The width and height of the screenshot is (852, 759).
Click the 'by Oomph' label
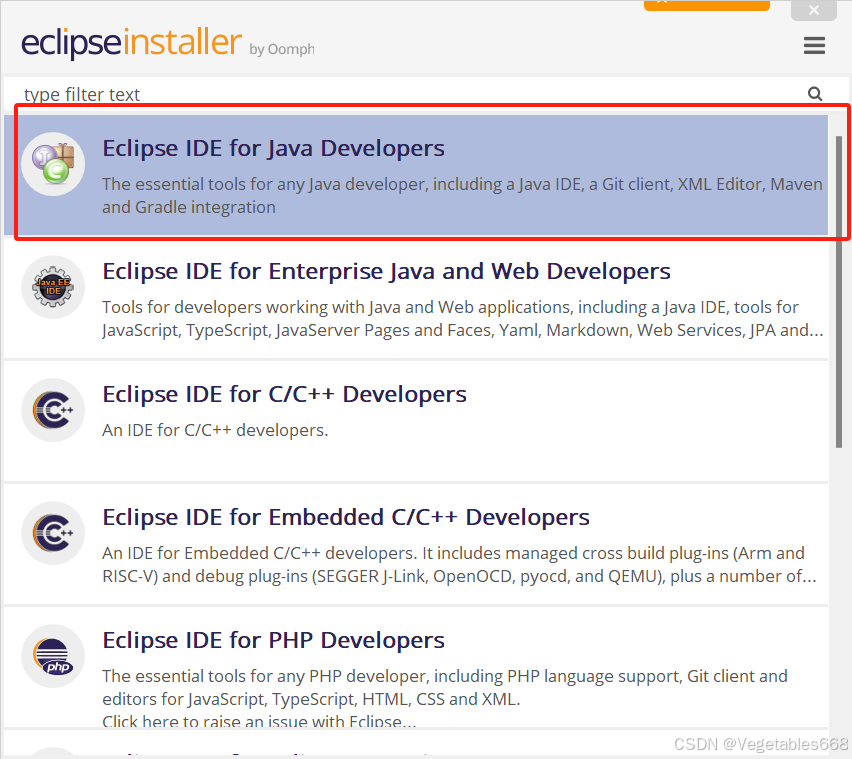pos(281,48)
